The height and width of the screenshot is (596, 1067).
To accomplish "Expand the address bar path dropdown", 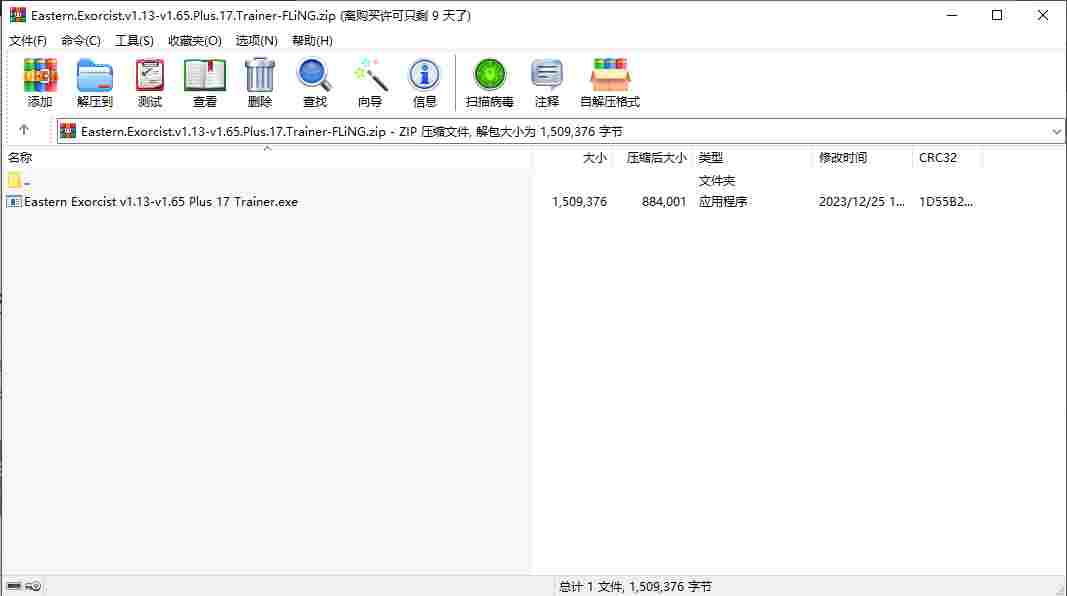I will [1056, 131].
